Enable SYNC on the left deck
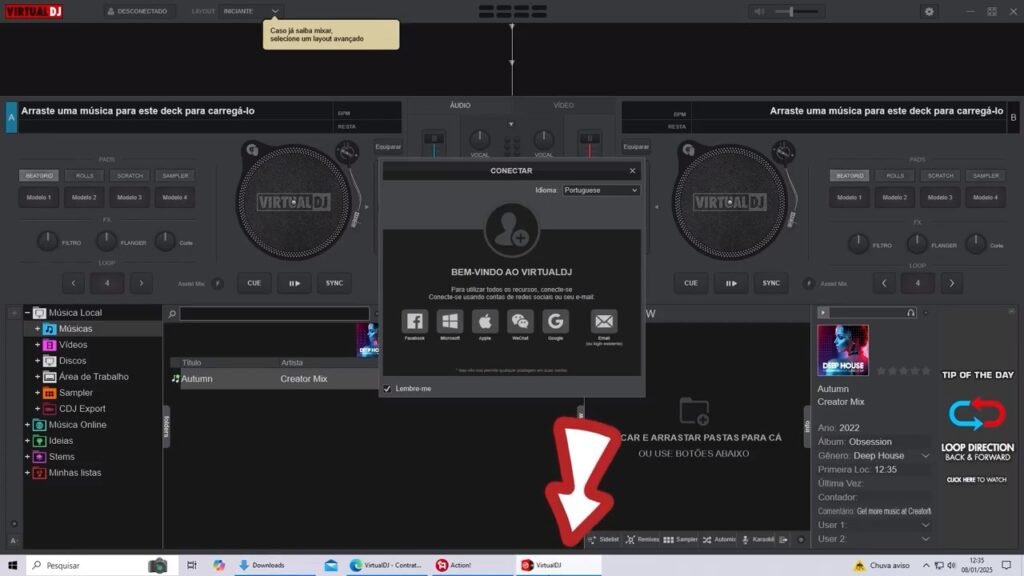 coord(334,283)
